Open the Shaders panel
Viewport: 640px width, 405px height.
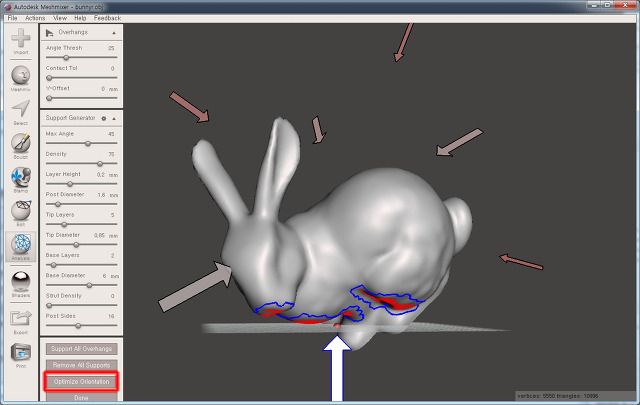coord(21,284)
